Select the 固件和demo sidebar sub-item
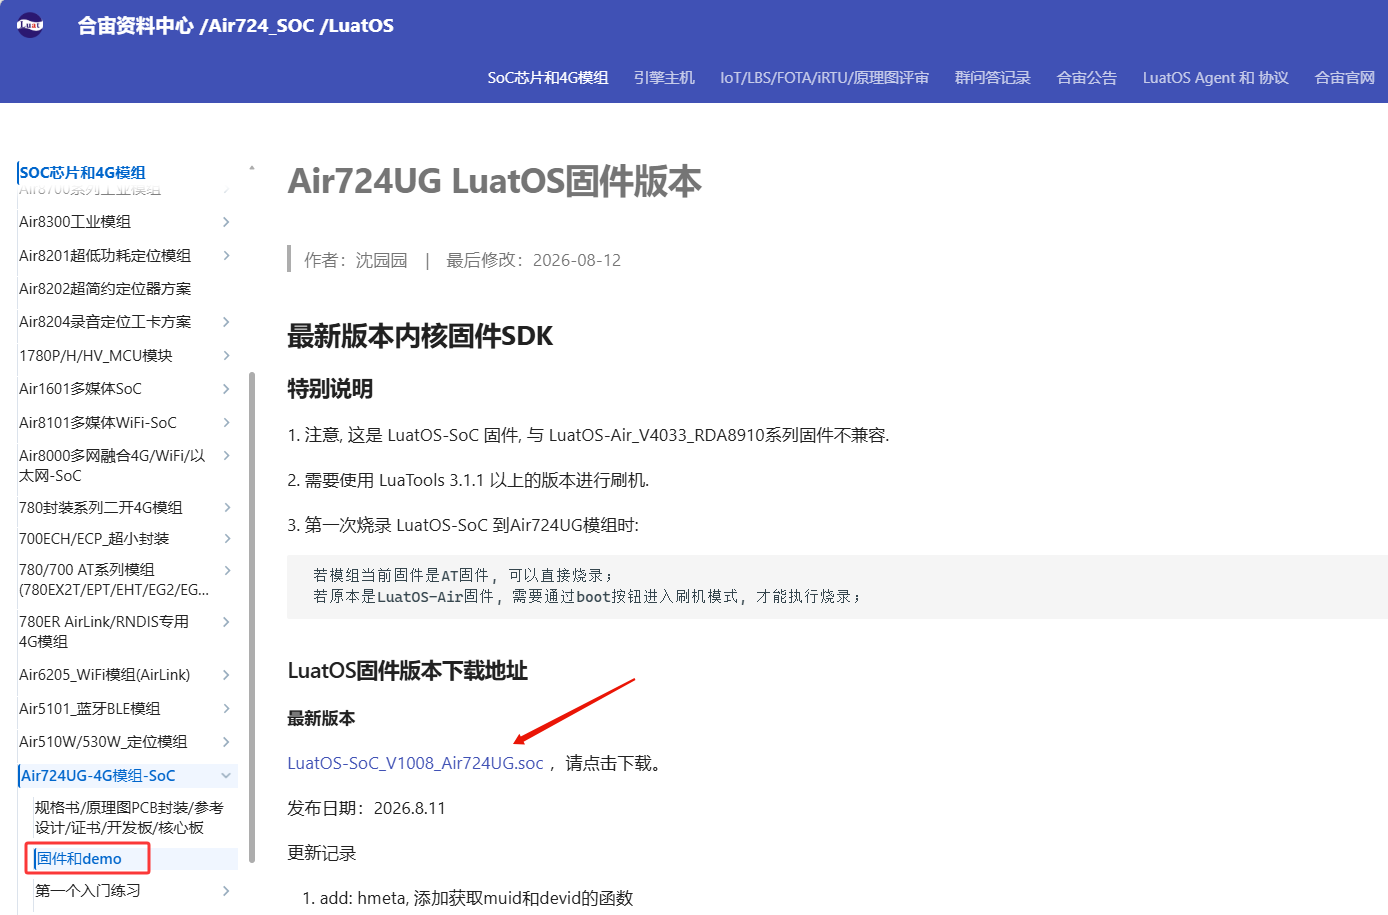Screen dimensions: 1388x915 tap(79, 859)
